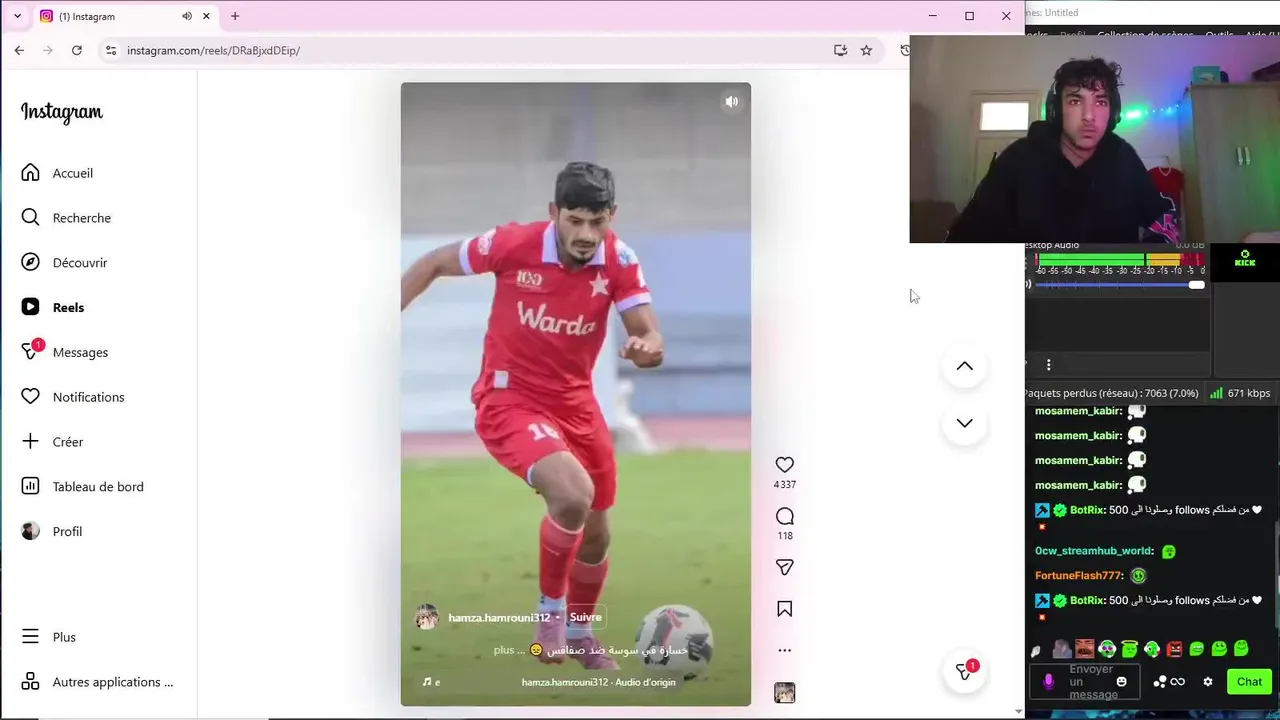1280x720 pixels.
Task: Pick the green halo face emote
Action: [1130, 649]
